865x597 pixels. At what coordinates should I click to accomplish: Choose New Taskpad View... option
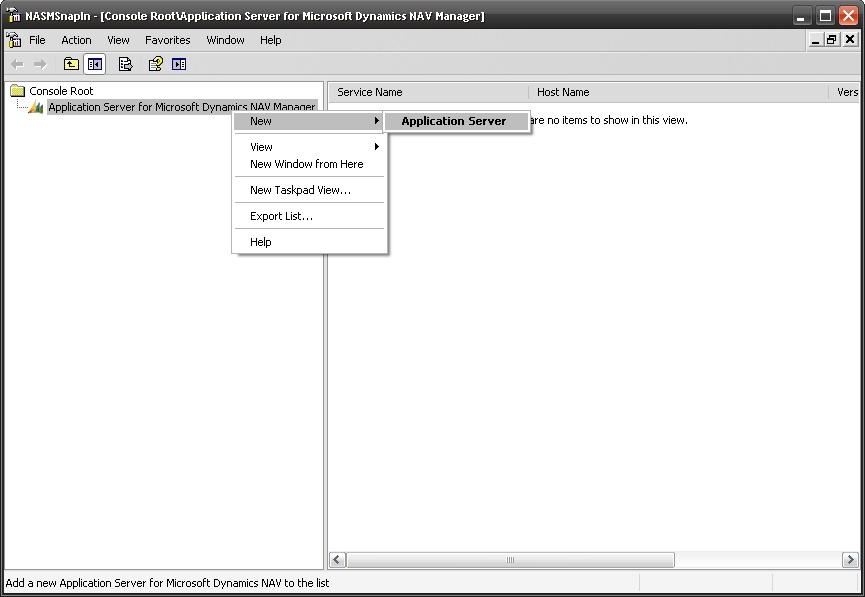pos(309,190)
